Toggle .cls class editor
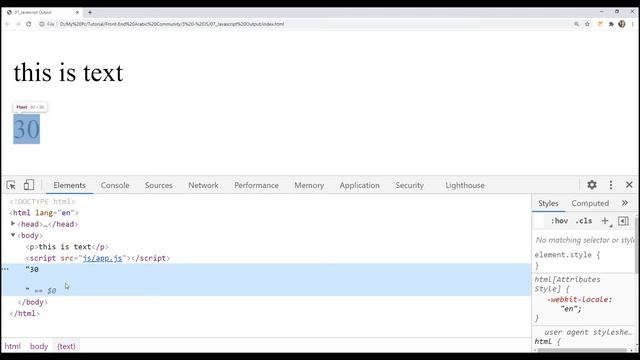The image size is (640, 360). [x=584, y=221]
